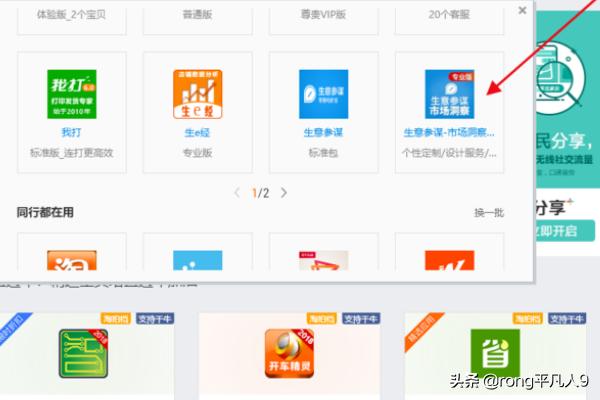This screenshot has width=600, height=400.
Task: Close the popup with the X button
Action: coord(522,10)
